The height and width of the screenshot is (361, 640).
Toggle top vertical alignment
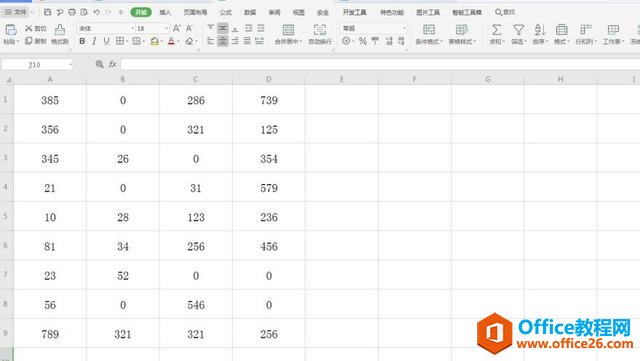click(210, 28)
